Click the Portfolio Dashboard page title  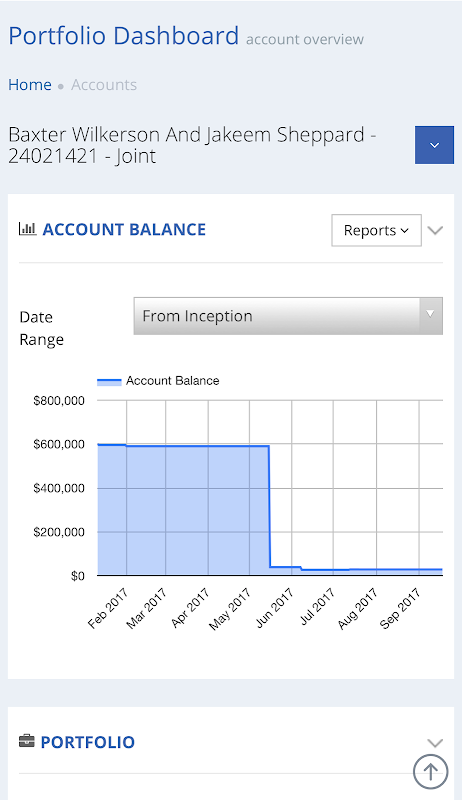pos(123,36)
